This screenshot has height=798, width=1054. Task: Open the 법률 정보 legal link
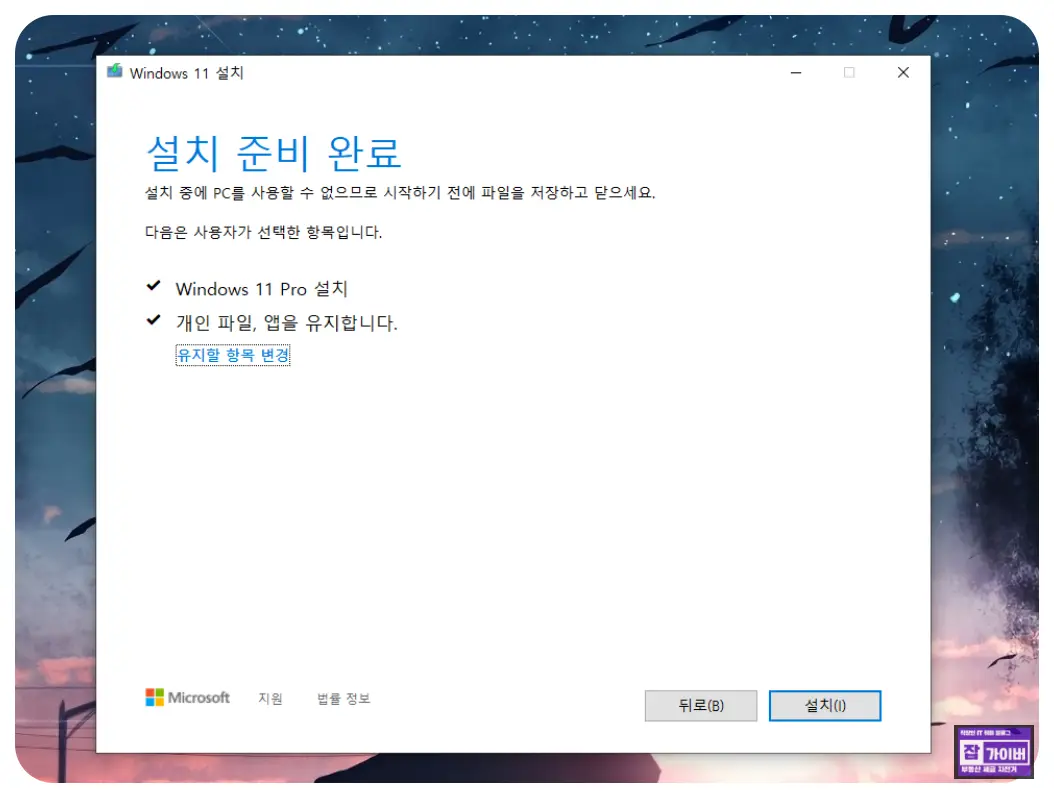point(343,699)
